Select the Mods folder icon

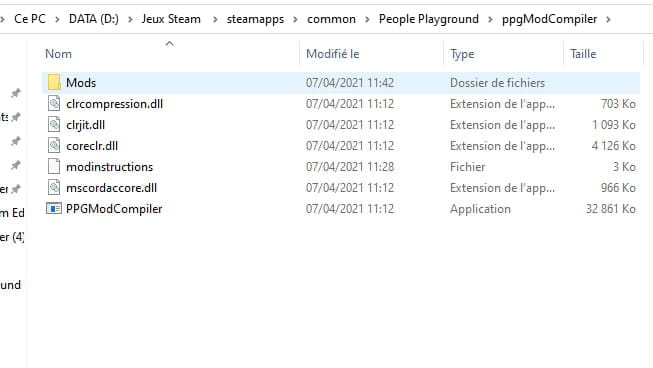[x=54, y=82]
